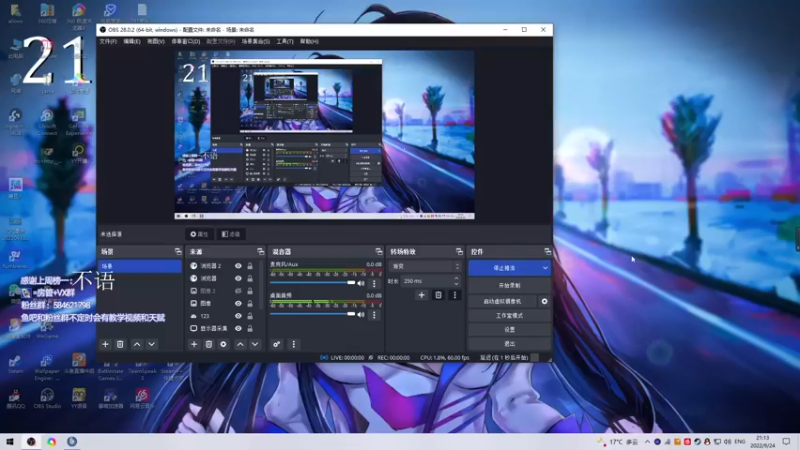This screenshot has width=800, height=450.
Task: Open source Filters button in the source toolbar
Action: click(231, 234)
